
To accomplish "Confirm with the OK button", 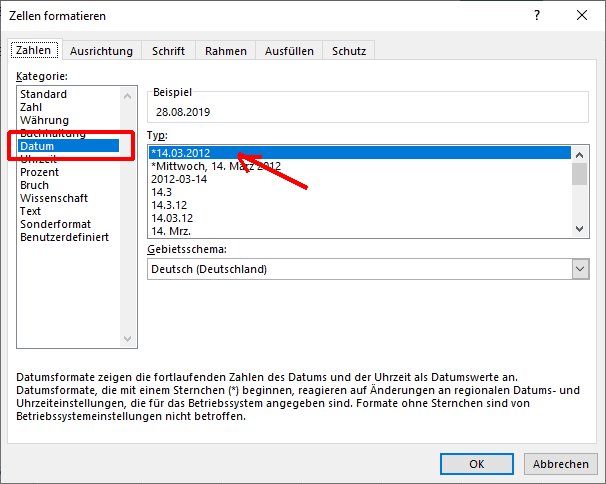I will click(477, 464).
